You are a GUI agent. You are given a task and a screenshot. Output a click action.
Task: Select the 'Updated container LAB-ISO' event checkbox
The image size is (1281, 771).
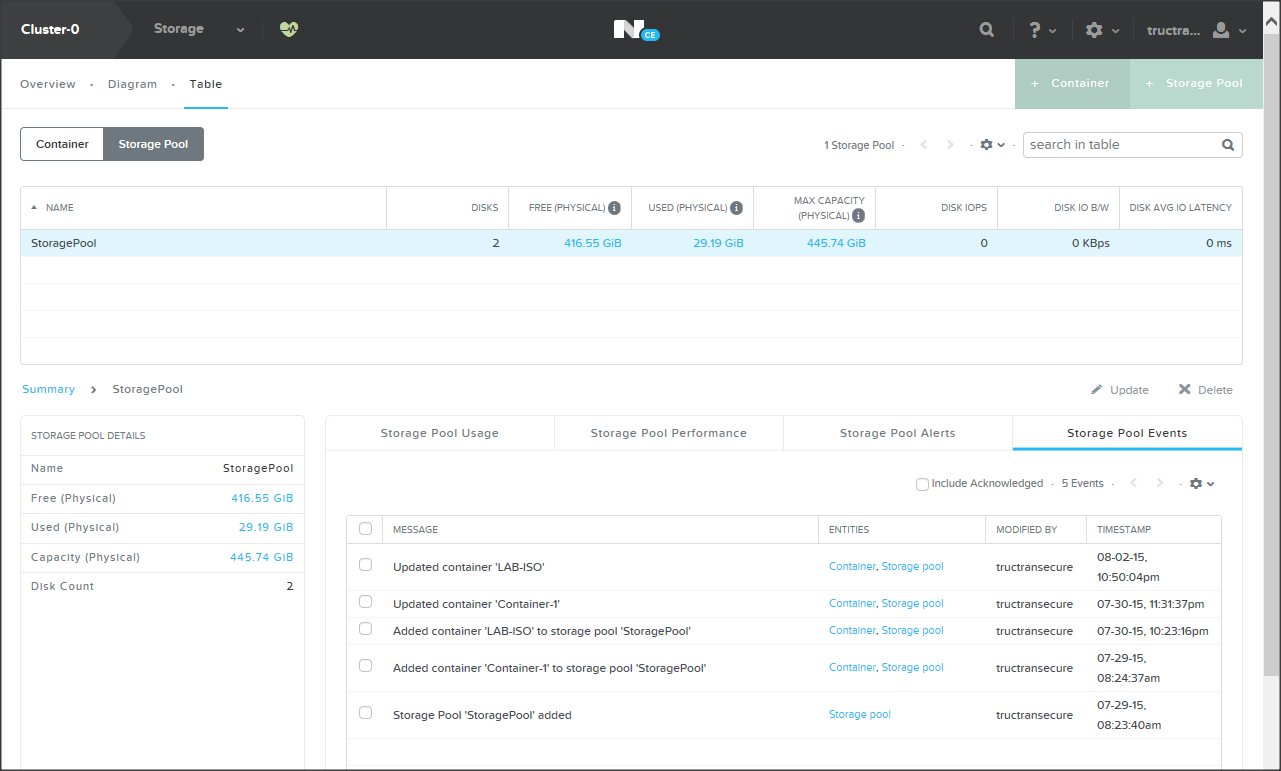[365, 565]
